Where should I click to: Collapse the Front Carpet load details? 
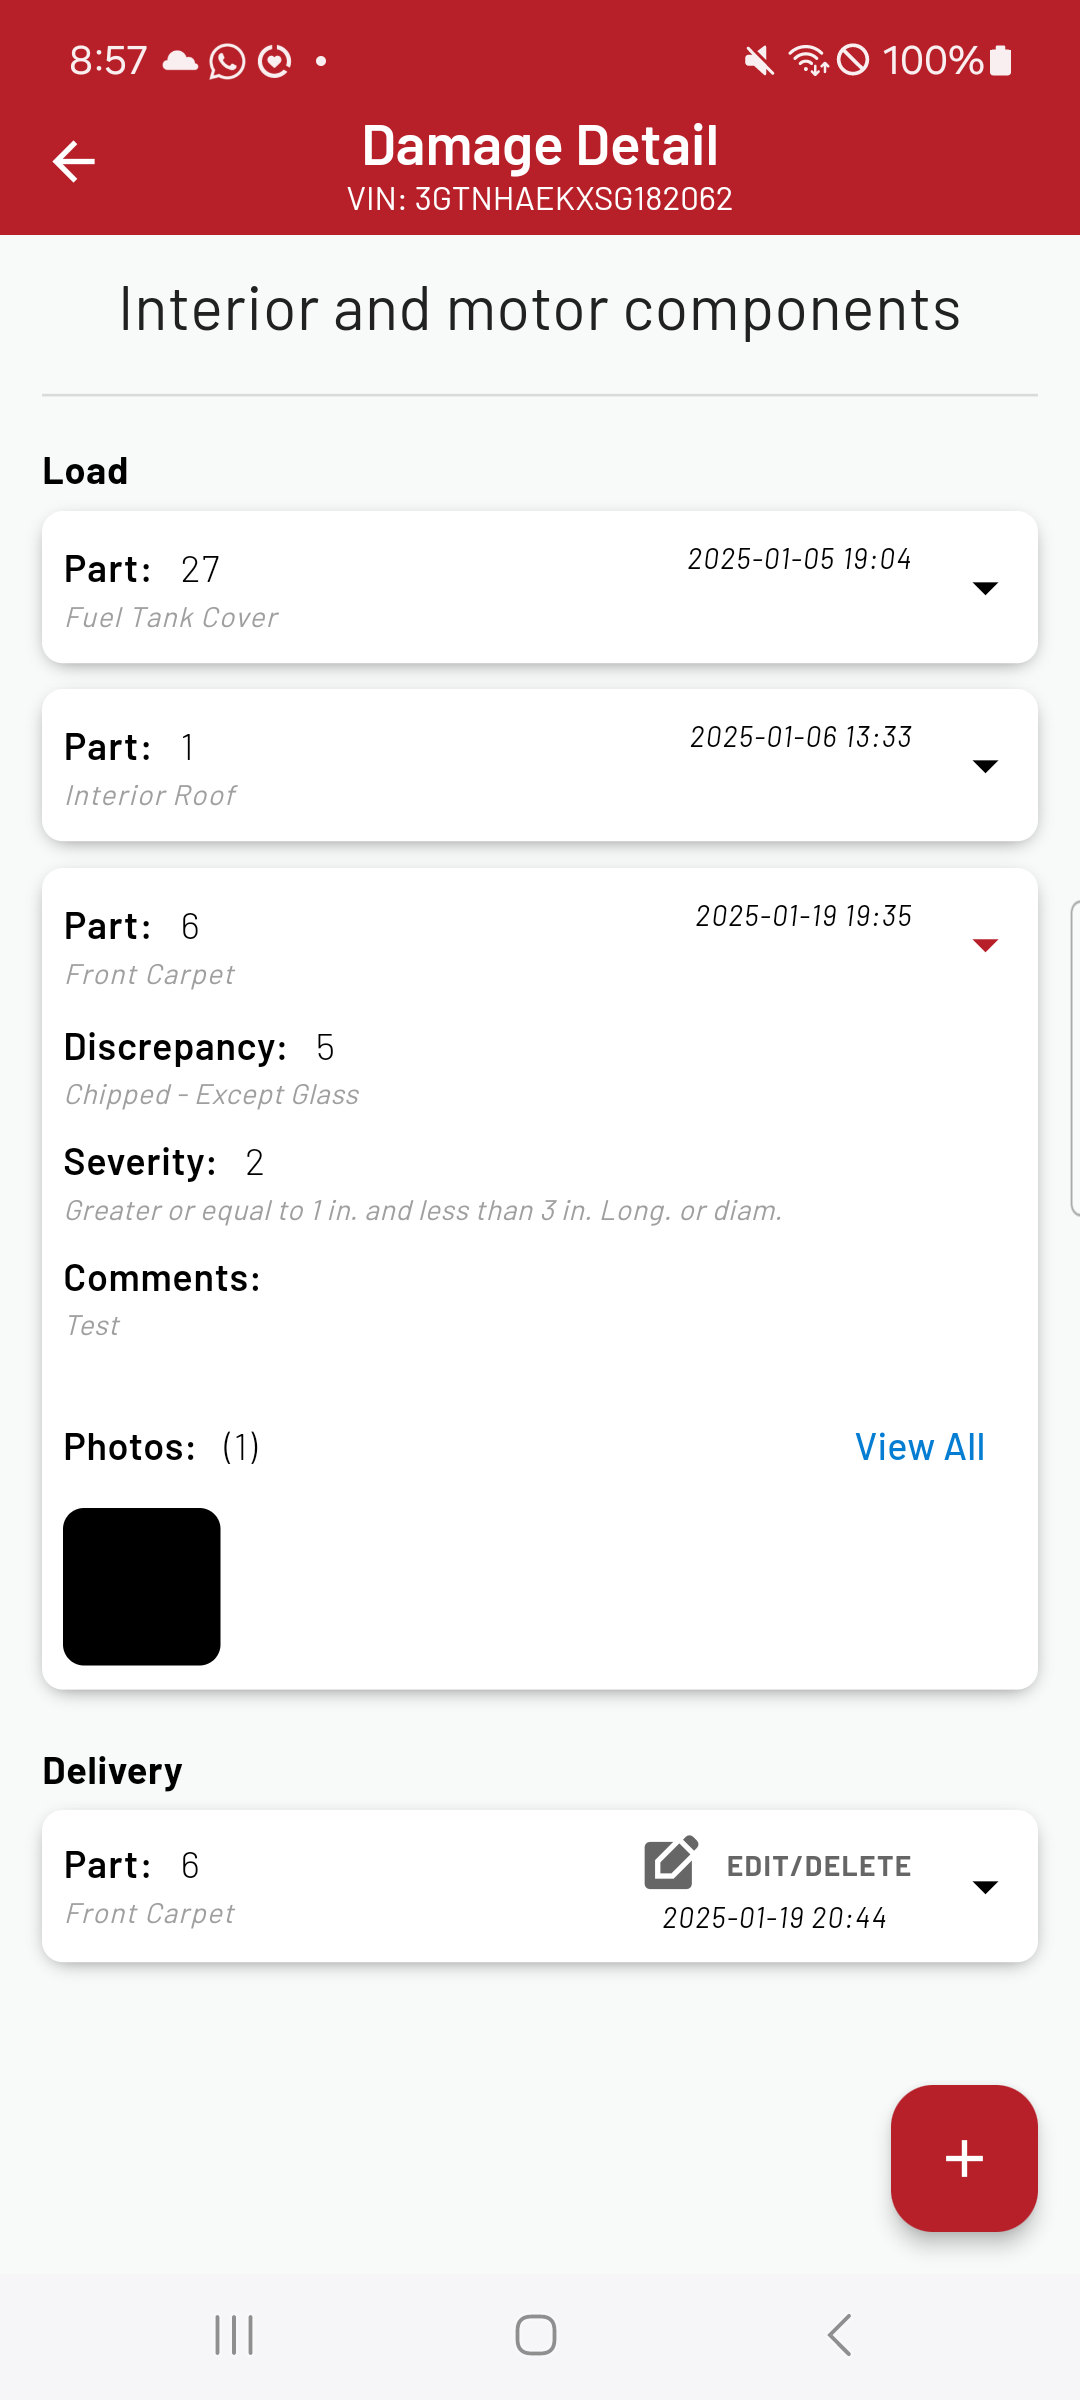pos(985,945)
